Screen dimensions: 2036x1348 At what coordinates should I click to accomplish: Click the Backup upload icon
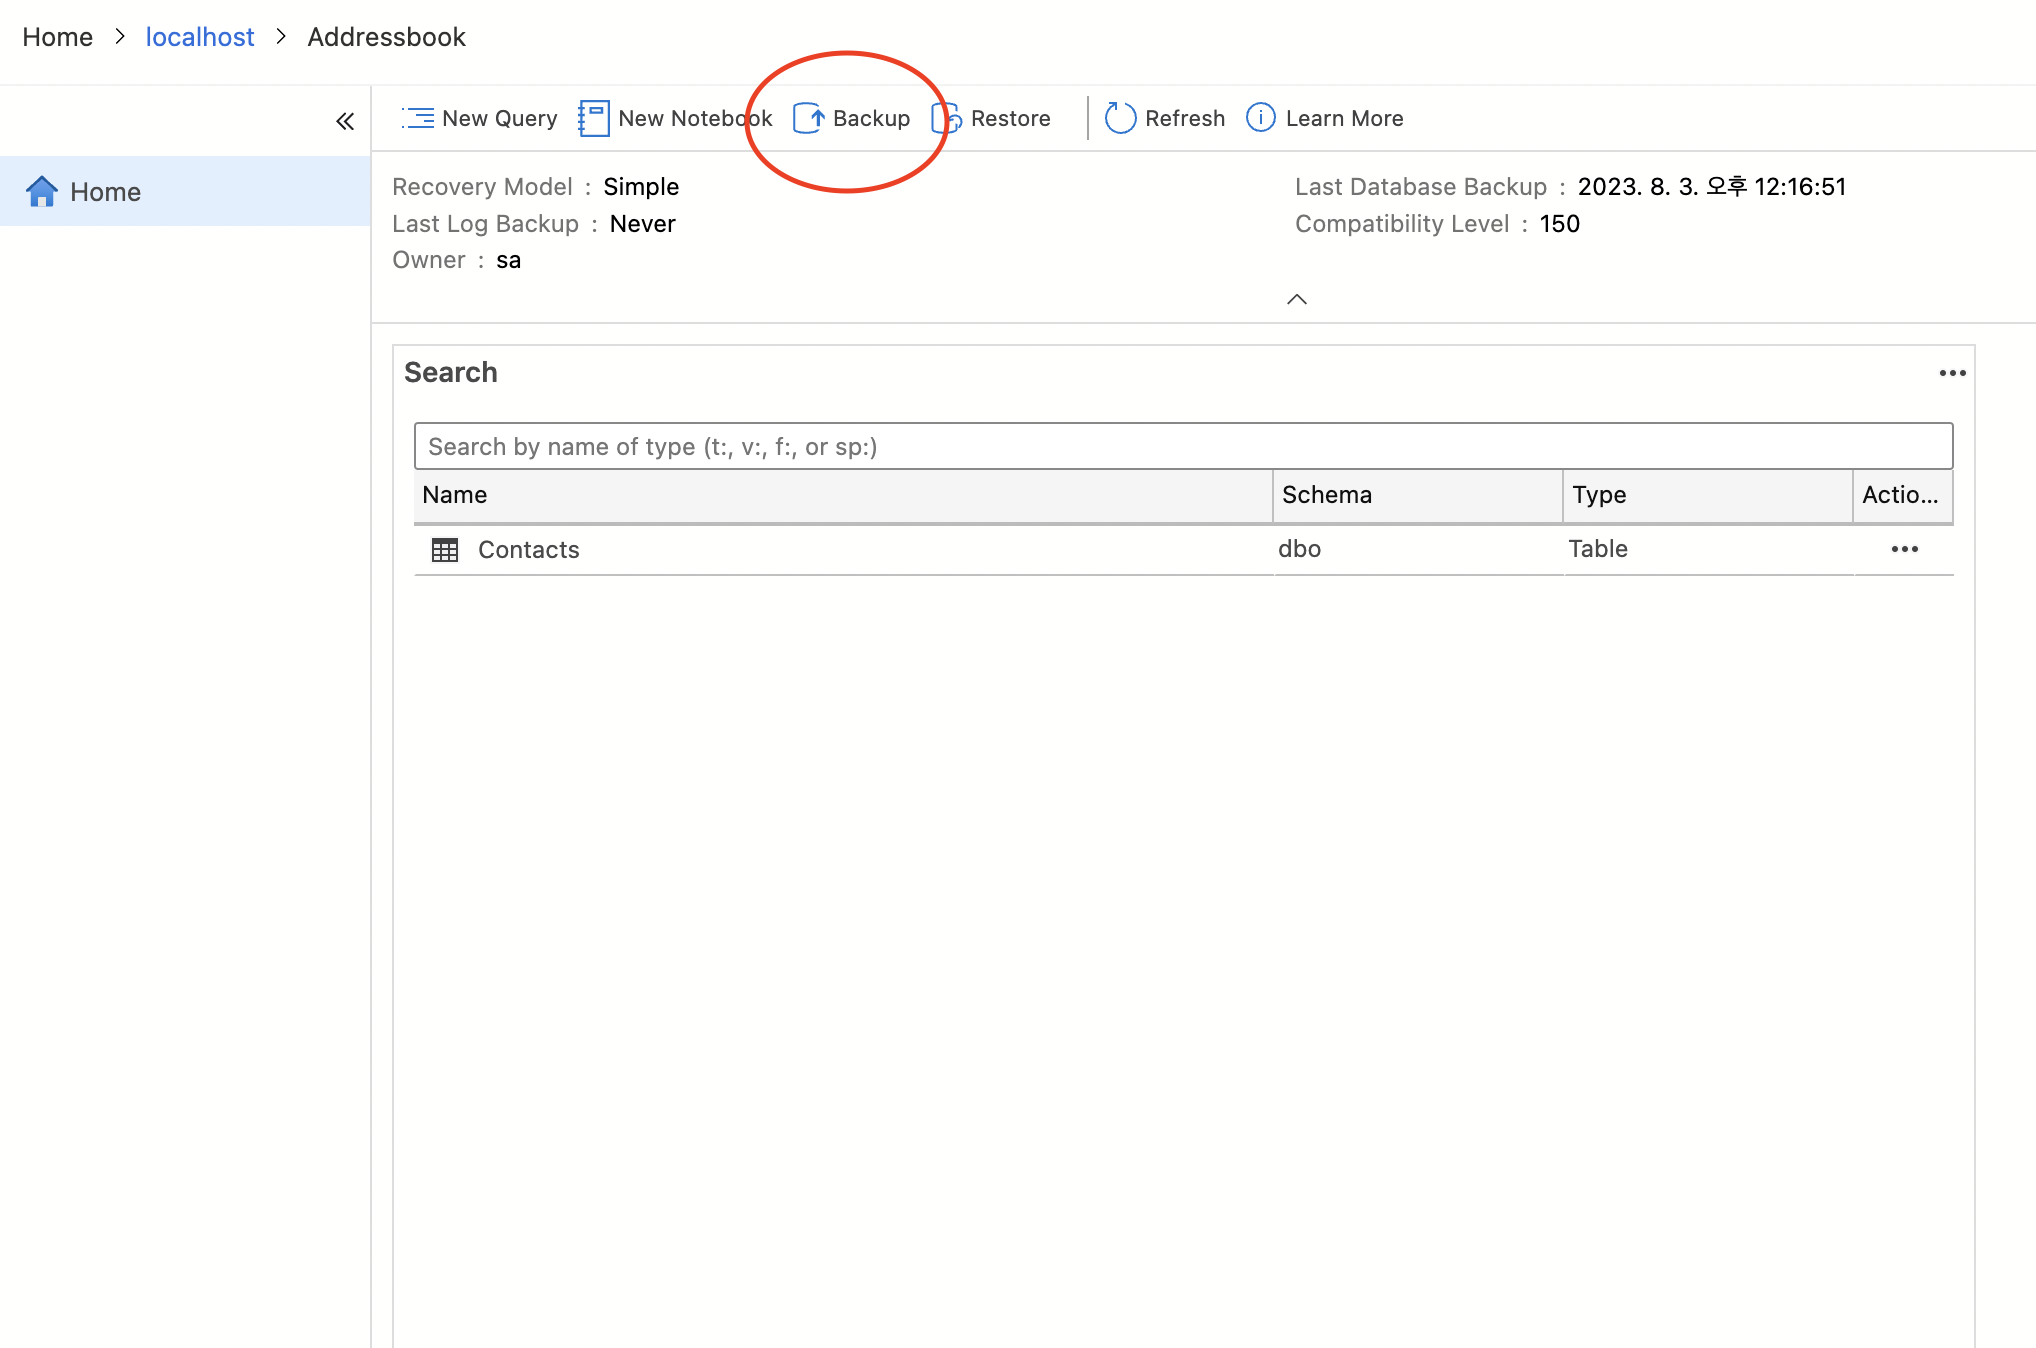(808, 118)
